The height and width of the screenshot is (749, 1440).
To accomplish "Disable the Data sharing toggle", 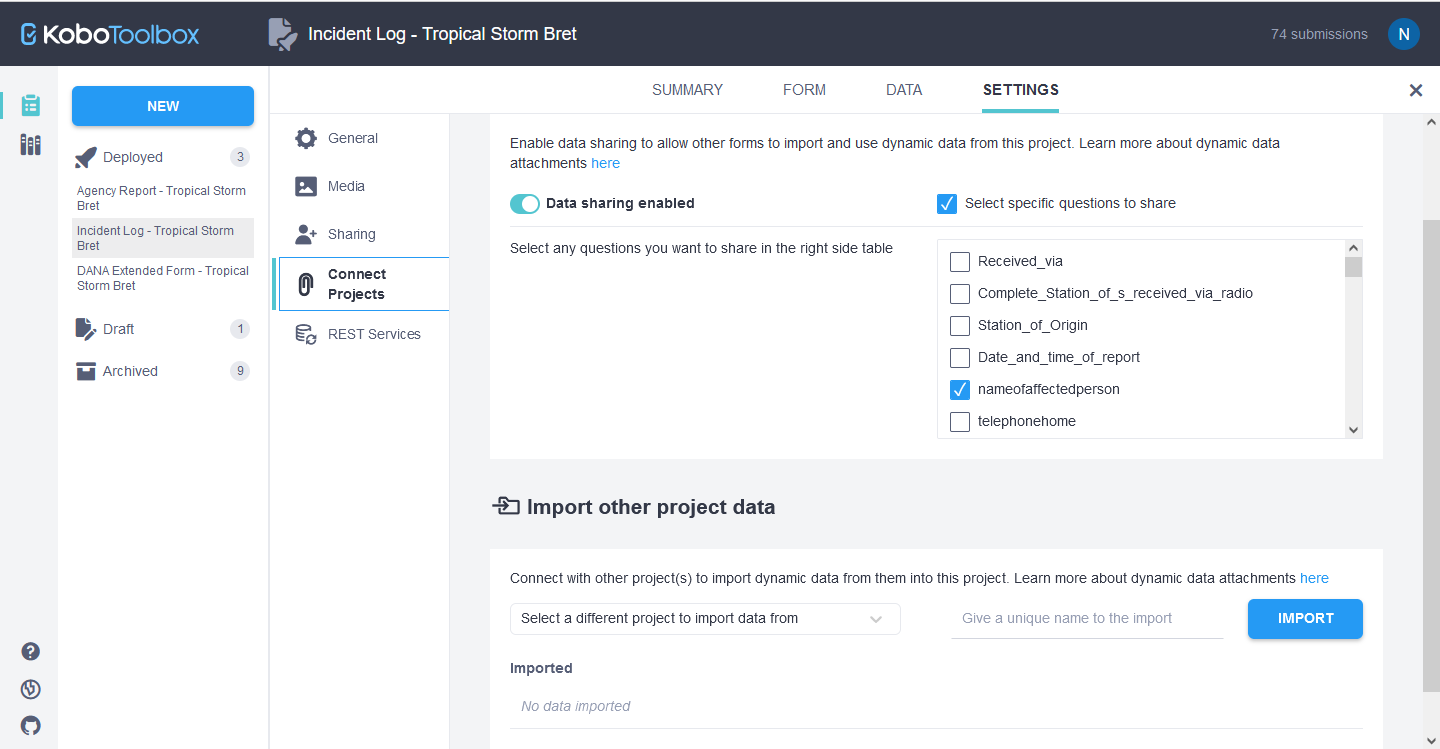I will point(524,203).
